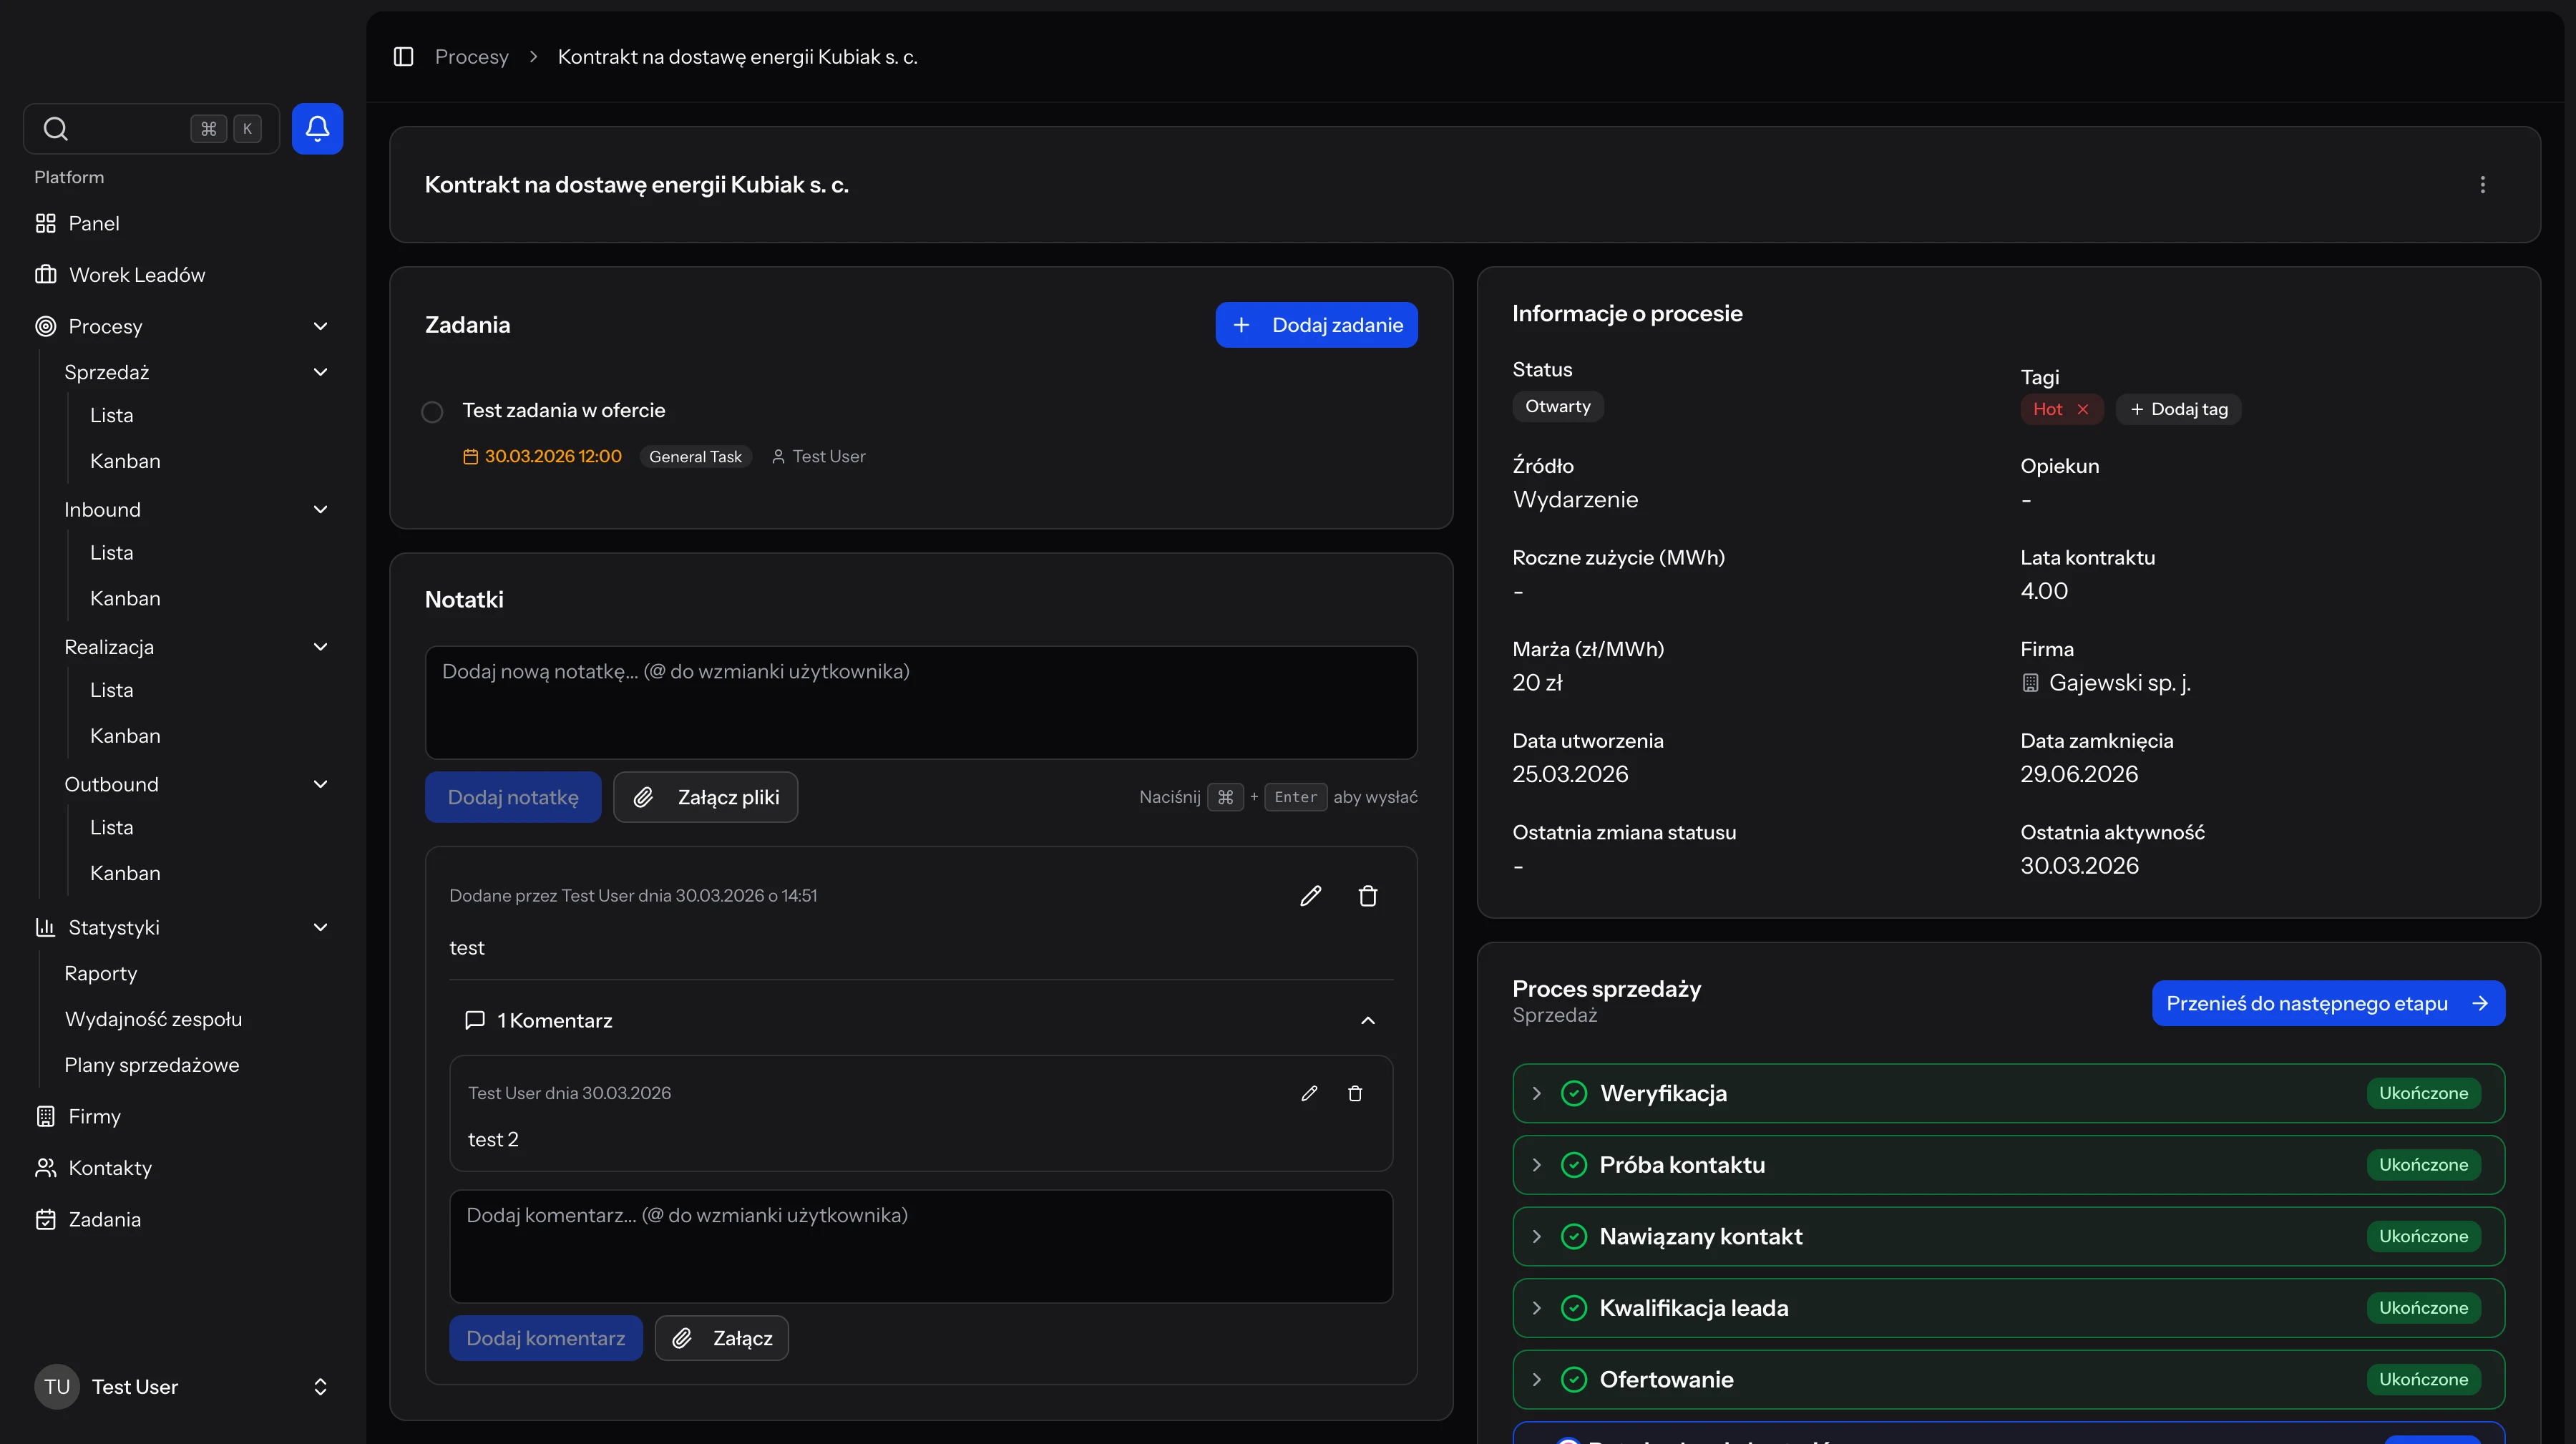Delete the note with the trash icon
The image size is (2576, 1444).
pyautogui.click(x=1367, y=896)
